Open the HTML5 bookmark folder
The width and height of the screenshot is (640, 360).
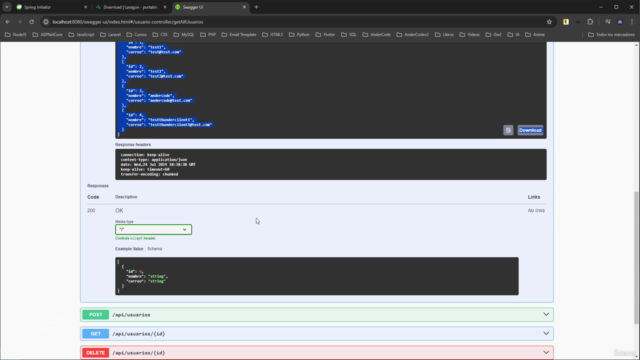273,35
